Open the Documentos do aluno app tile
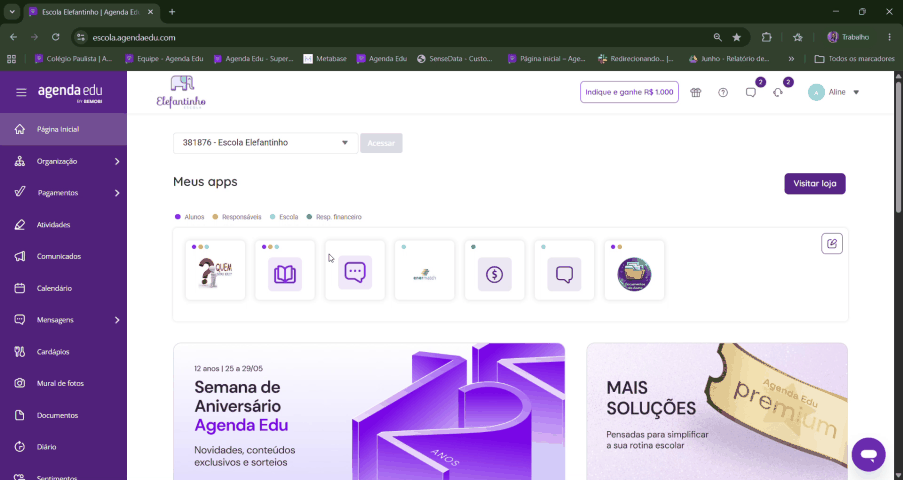Screen dimensions: 903x480 click(x=634, y=270)
